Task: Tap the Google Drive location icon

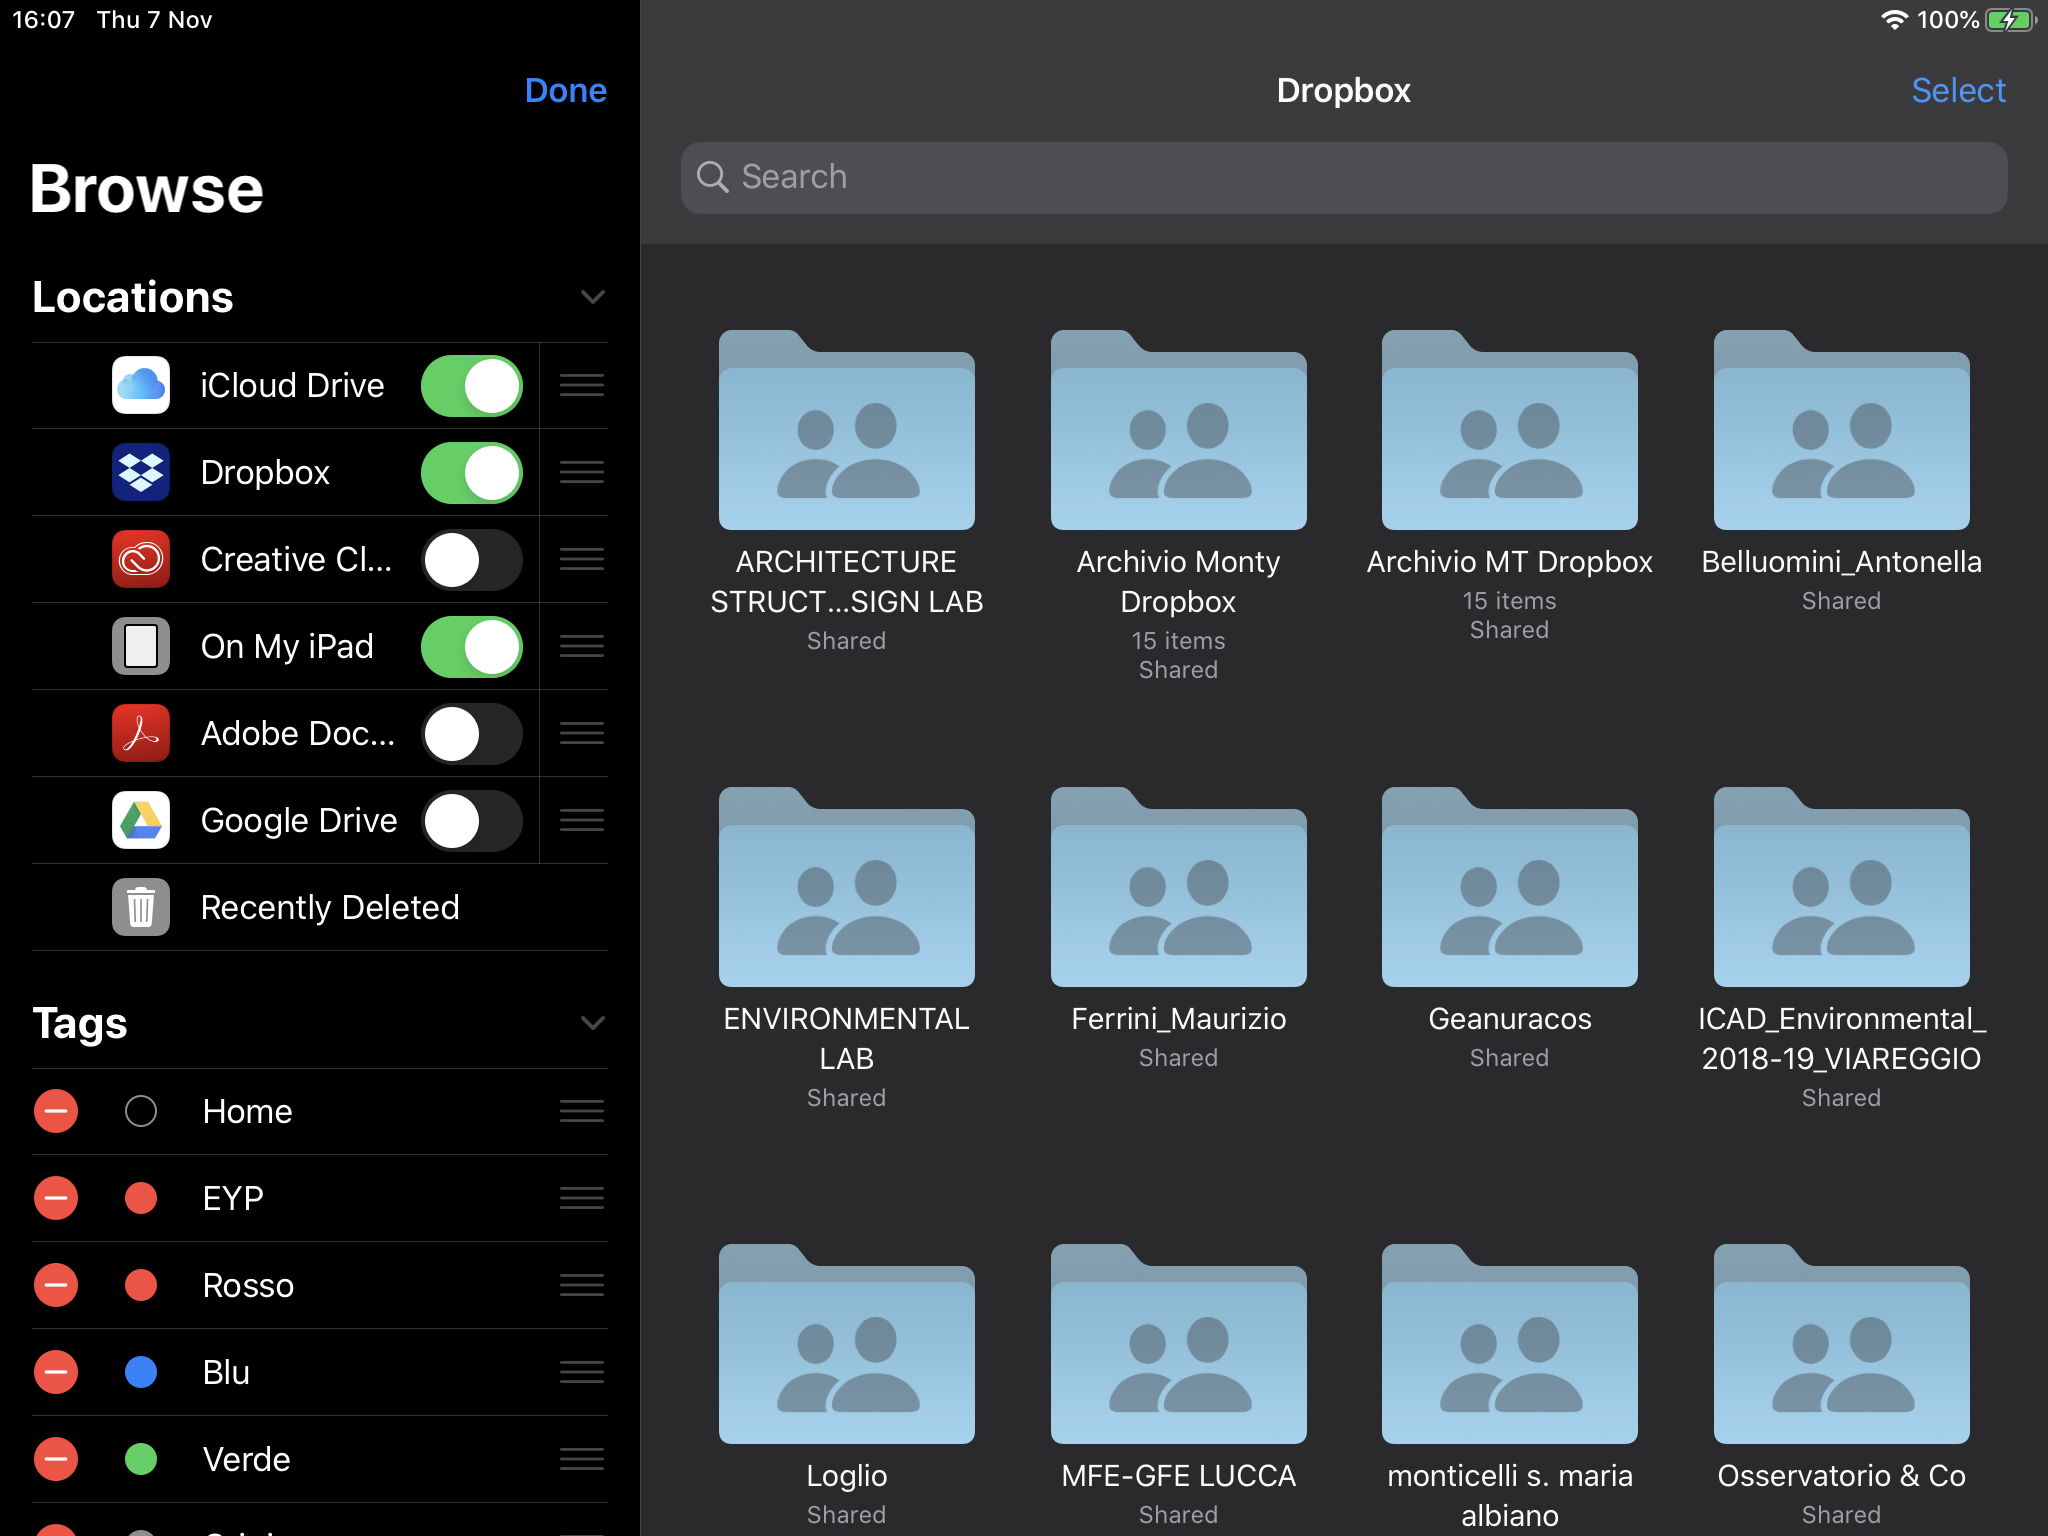Action: point(141,820)
